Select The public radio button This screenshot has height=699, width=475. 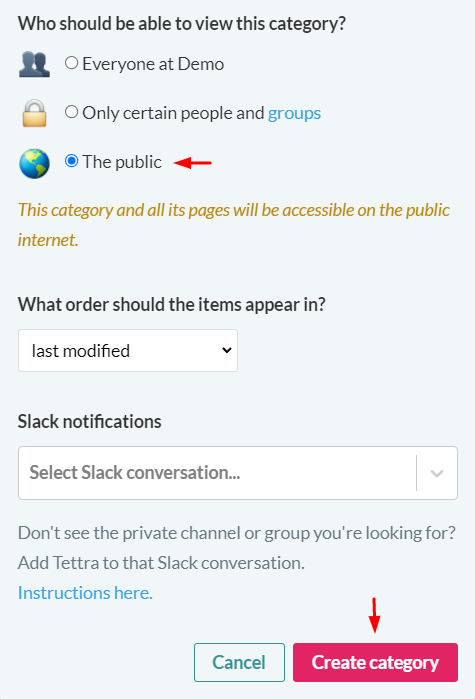coord(71,160)
